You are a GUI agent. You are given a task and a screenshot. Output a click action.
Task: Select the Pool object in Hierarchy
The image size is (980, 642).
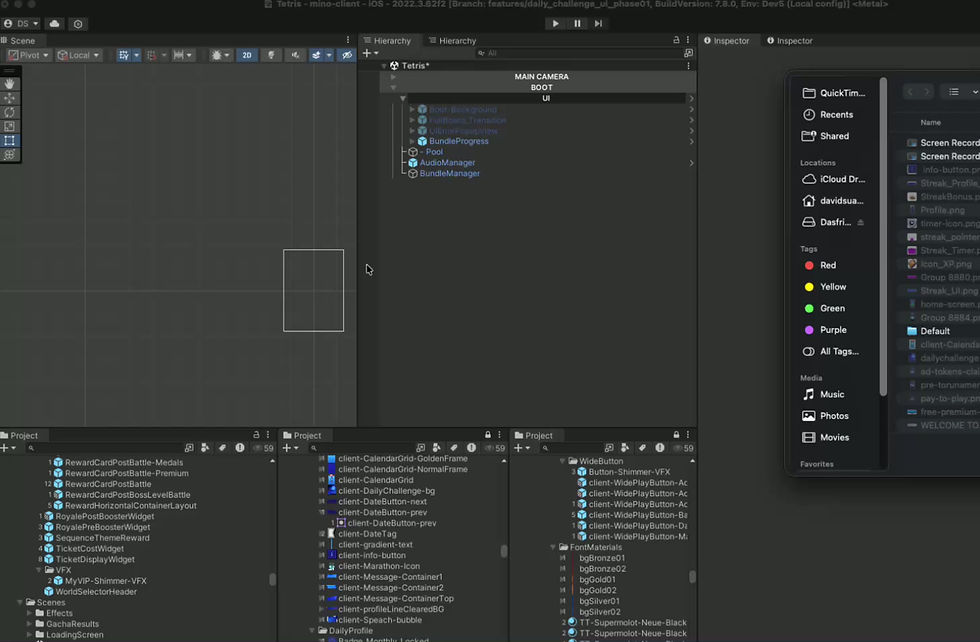(x=431, y=152)
